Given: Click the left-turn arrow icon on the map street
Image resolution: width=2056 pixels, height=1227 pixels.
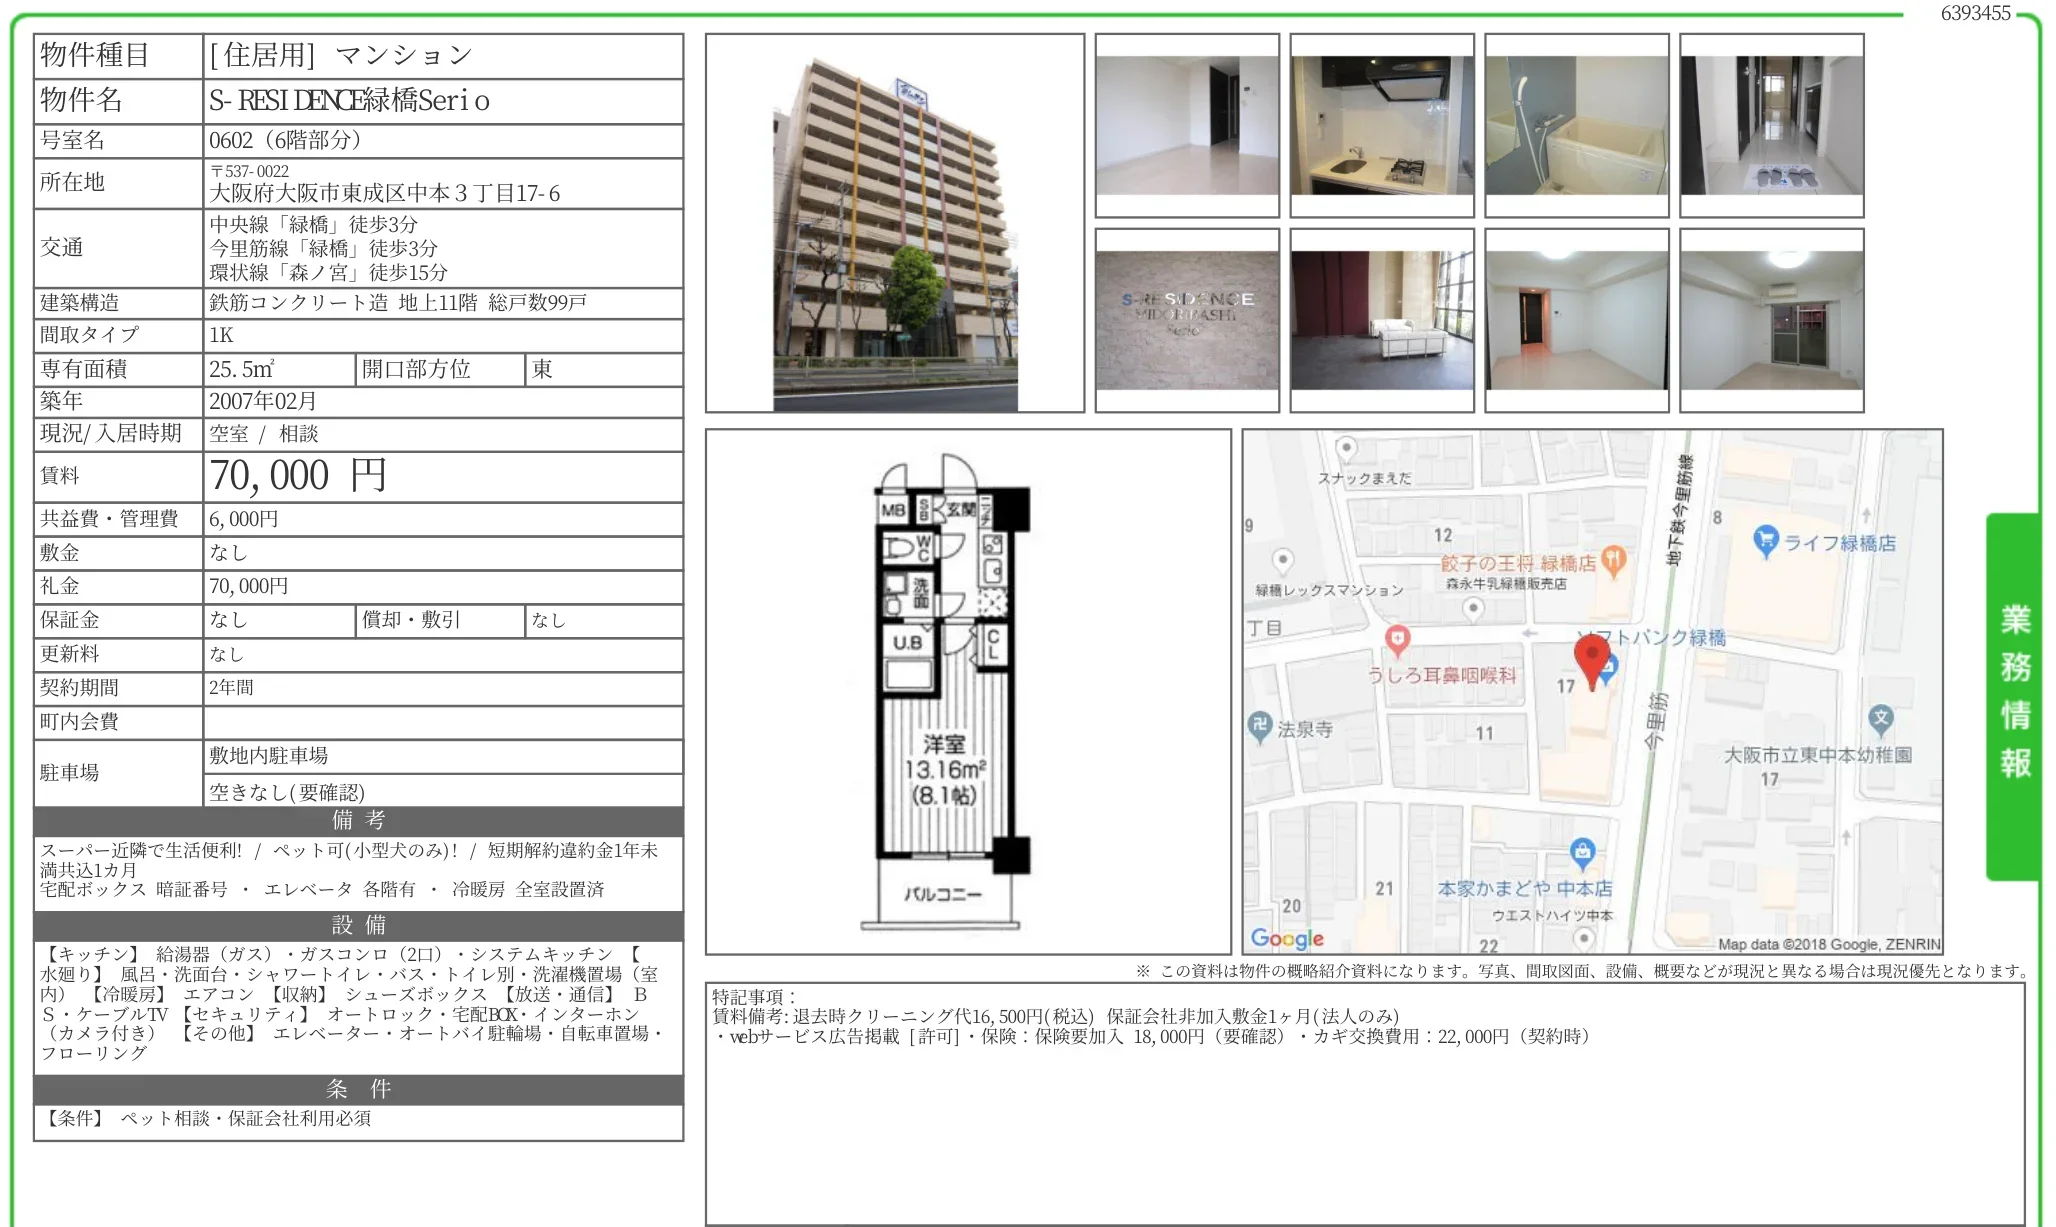Looking at the screenshot, I should click(1530, 631).
